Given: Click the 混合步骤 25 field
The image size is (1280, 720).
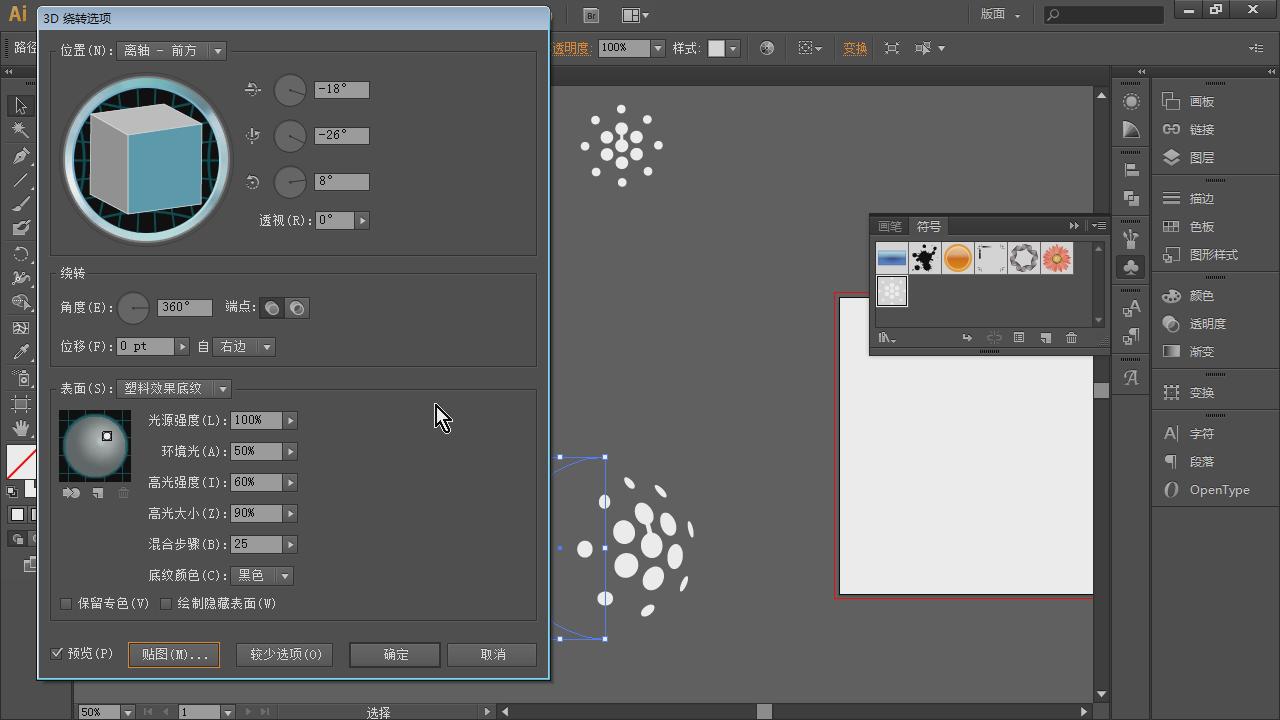Looking at the screenshot, I should click(x=256, y=544).
